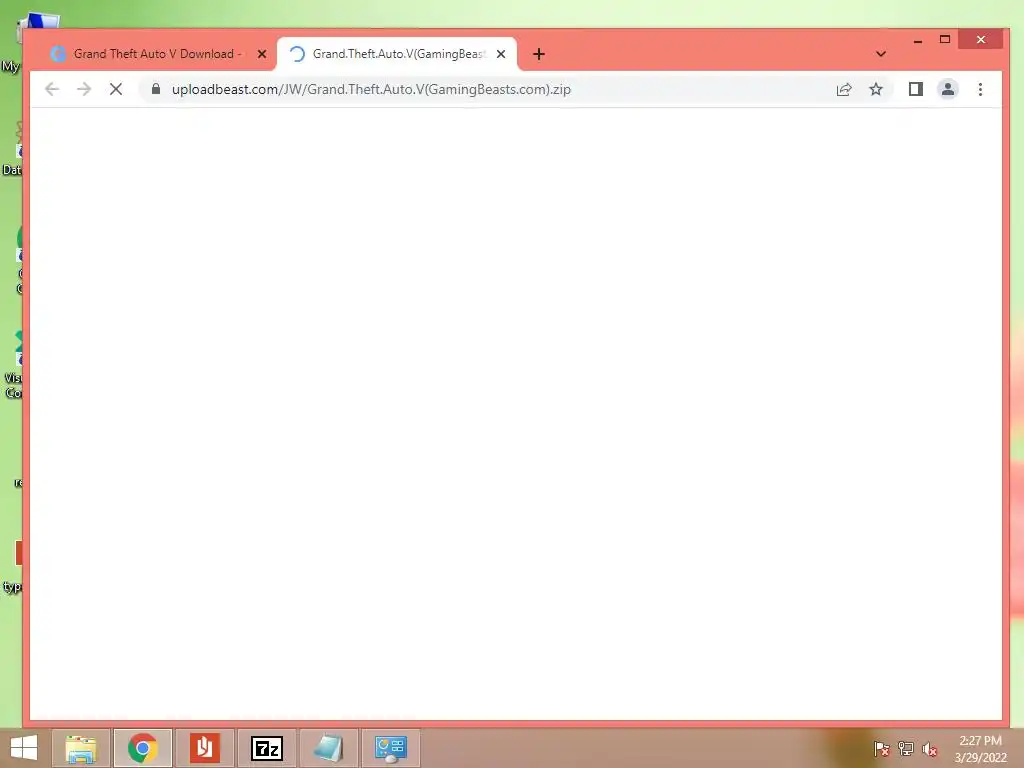Go back to the previous page

(52, 89)
